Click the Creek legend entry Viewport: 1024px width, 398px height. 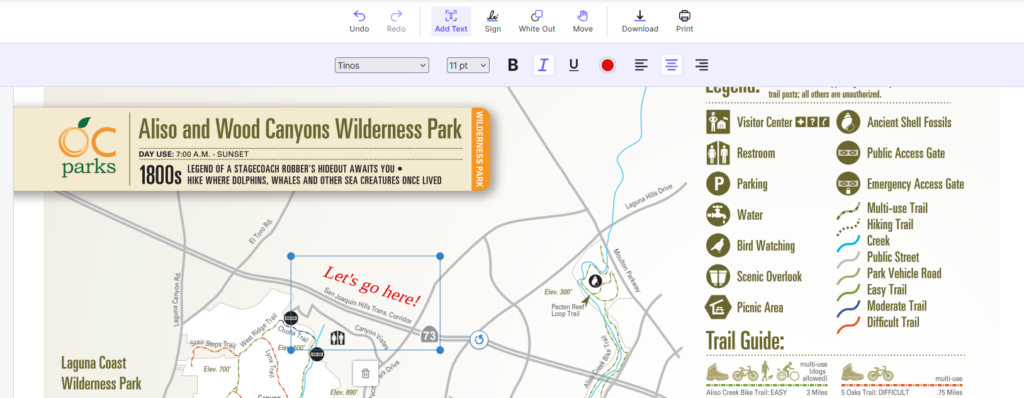(x=878, y=240)
